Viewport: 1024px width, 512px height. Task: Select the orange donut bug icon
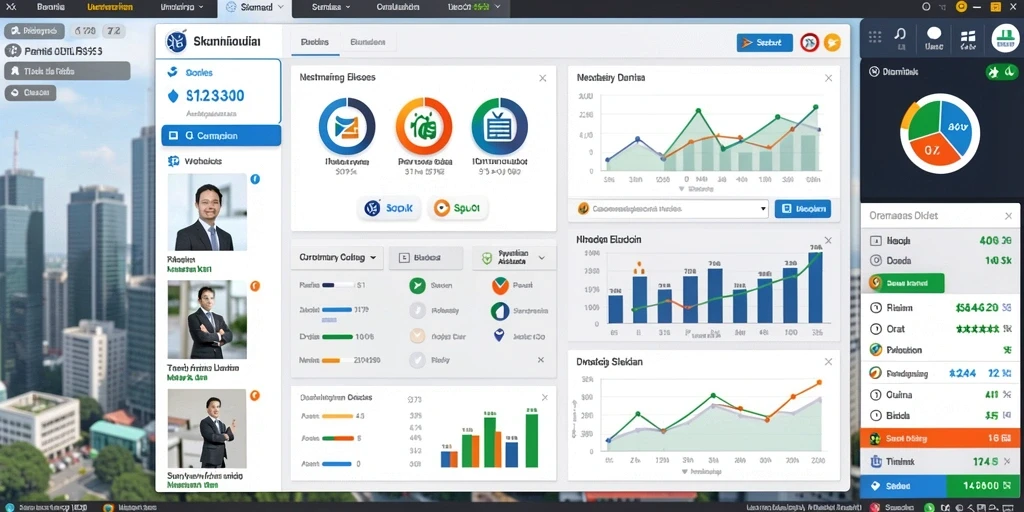[424, 127]
